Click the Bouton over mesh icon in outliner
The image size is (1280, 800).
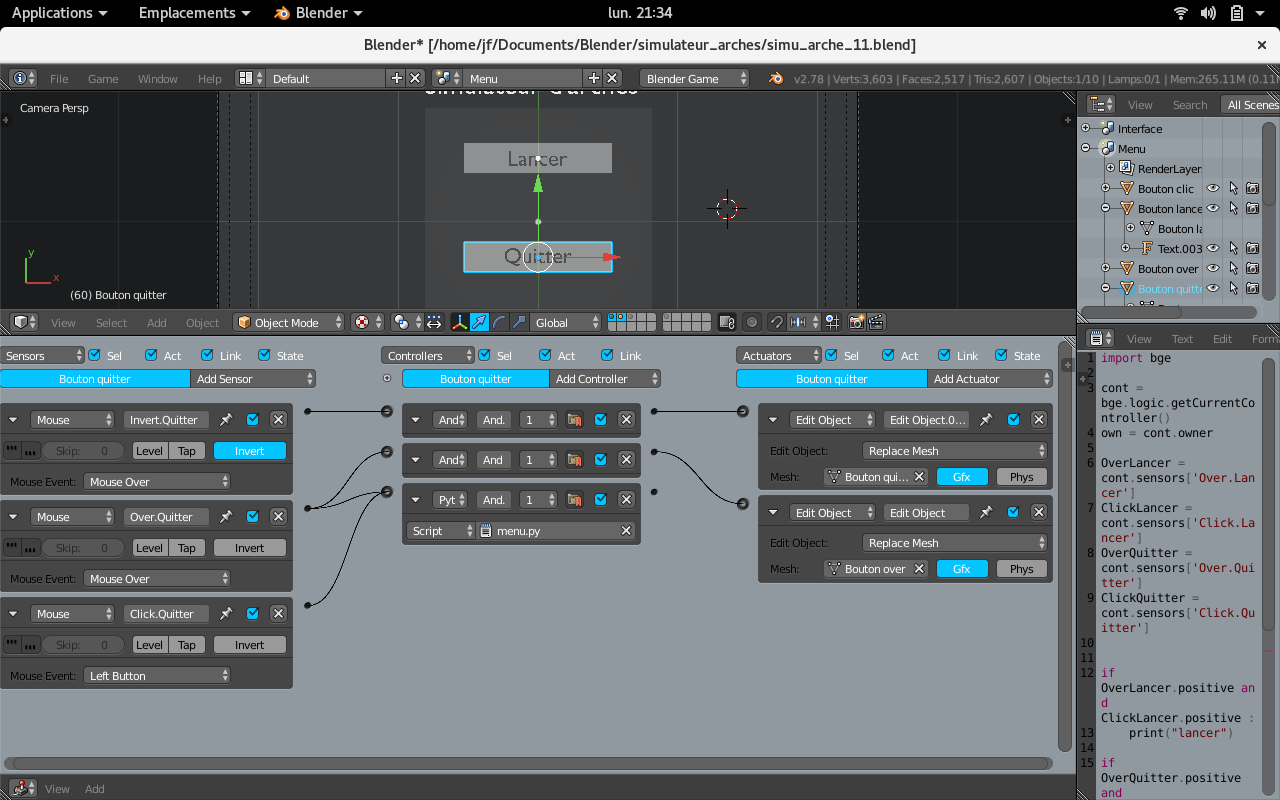click(1127, 268)
